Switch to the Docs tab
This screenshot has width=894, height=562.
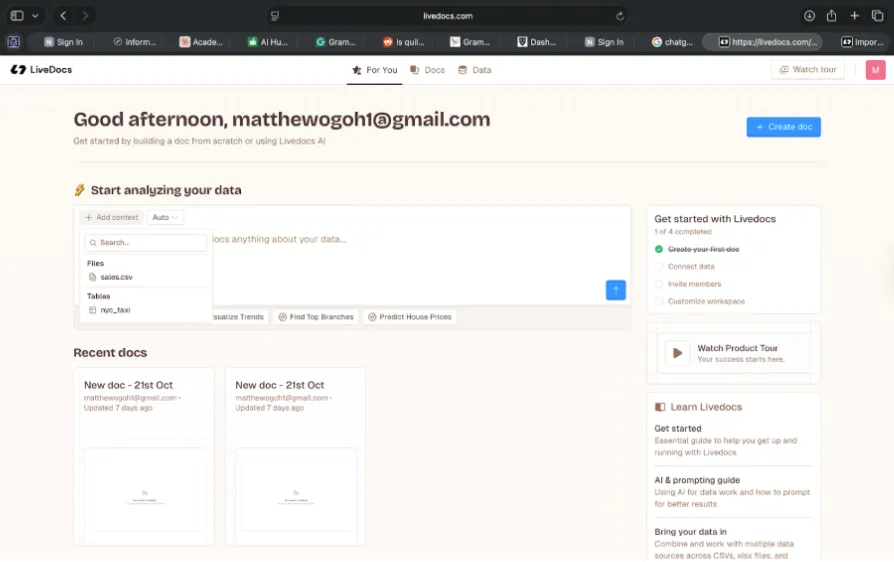click(427, 70)
